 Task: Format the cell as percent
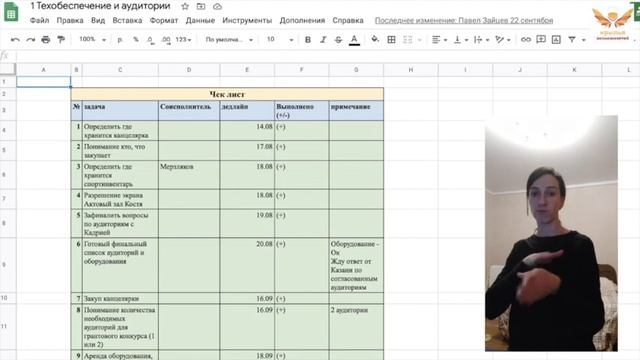[136, 40]
